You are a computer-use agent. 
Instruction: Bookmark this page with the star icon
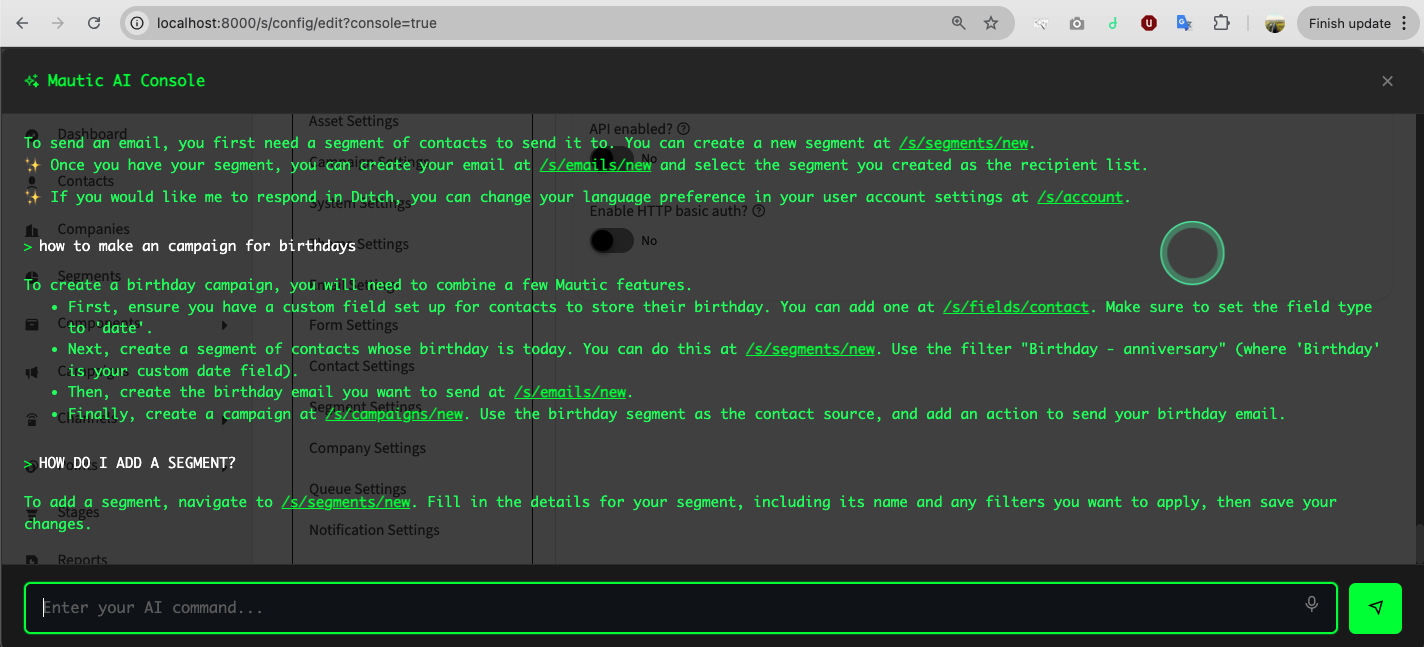[991, 23]
